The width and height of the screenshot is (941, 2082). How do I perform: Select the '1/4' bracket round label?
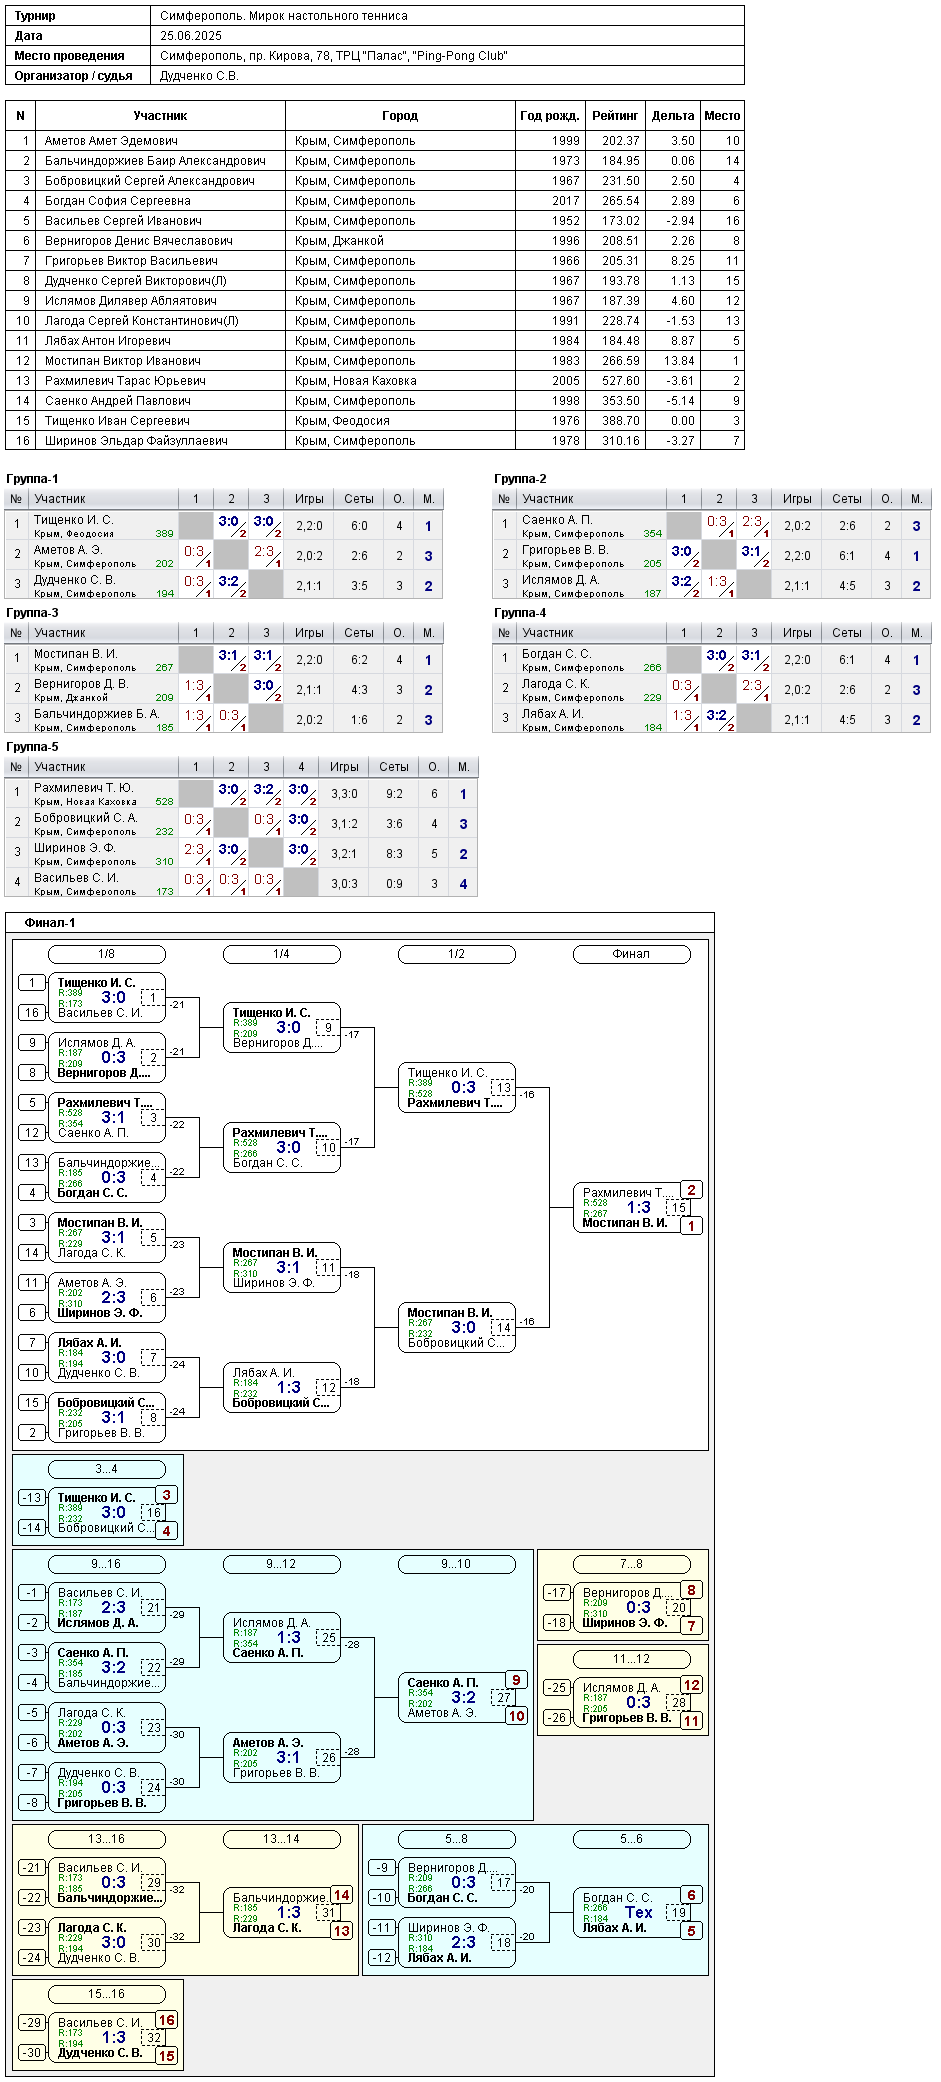282,954
